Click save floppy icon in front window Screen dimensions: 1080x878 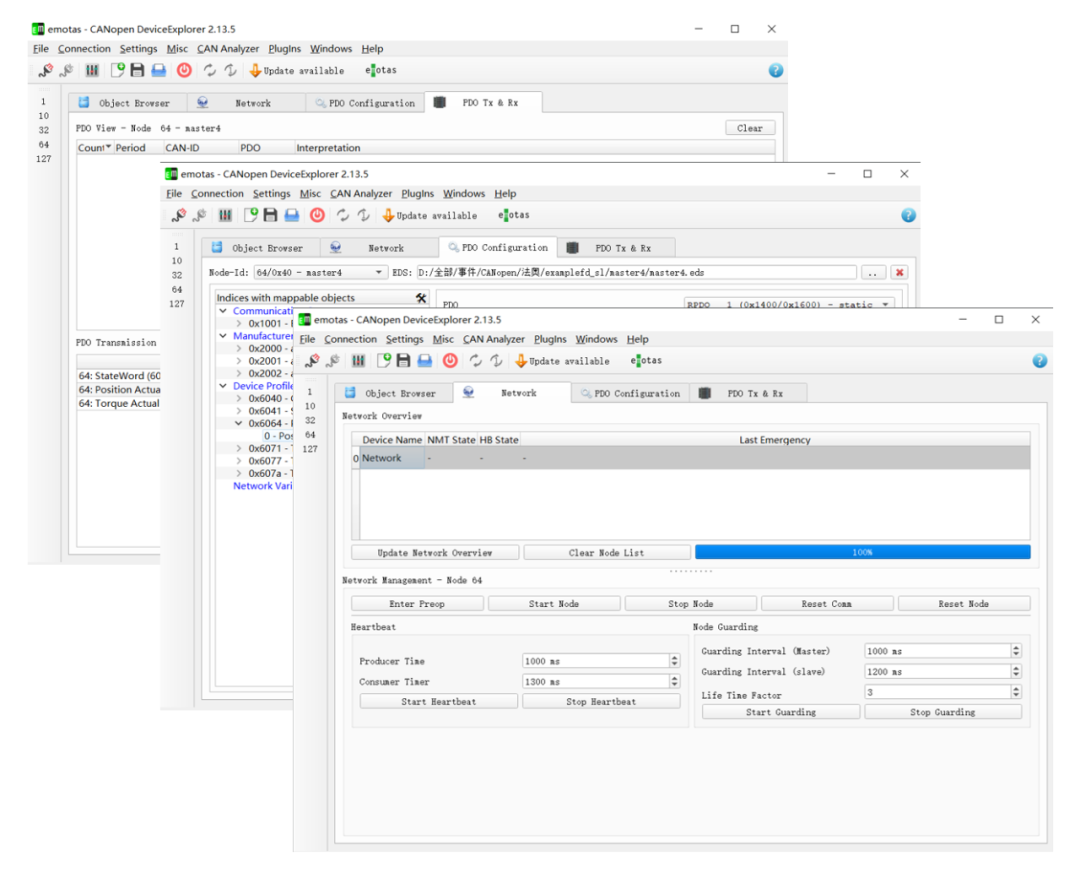pyautogui.click(x=404, y=360)
